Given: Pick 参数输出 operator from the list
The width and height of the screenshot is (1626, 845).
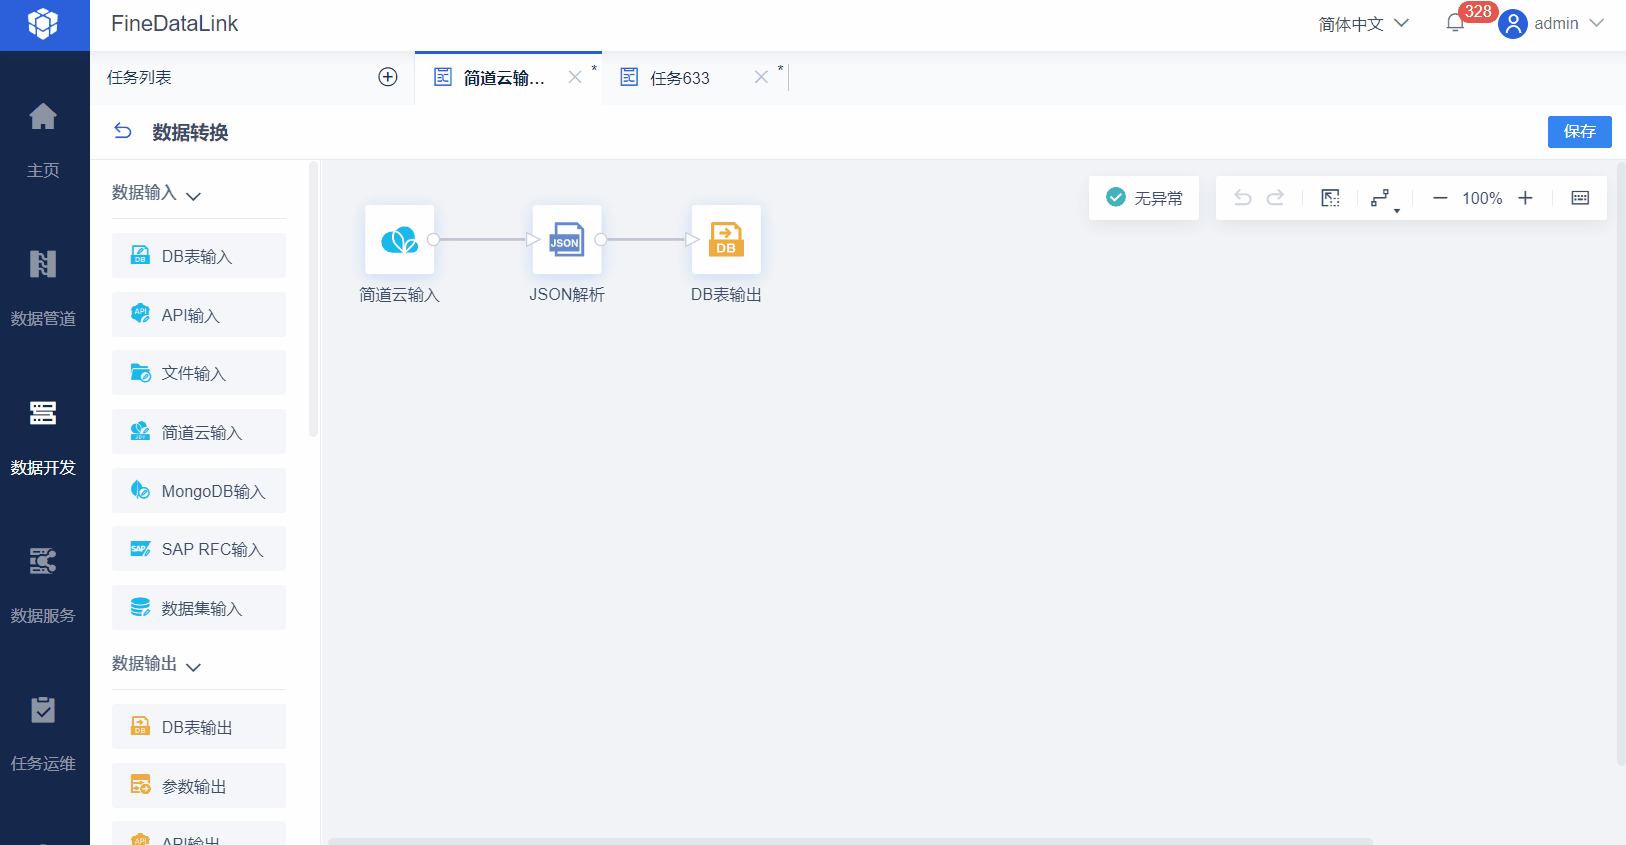Looking at the screenshot, I should click(199, 786).
